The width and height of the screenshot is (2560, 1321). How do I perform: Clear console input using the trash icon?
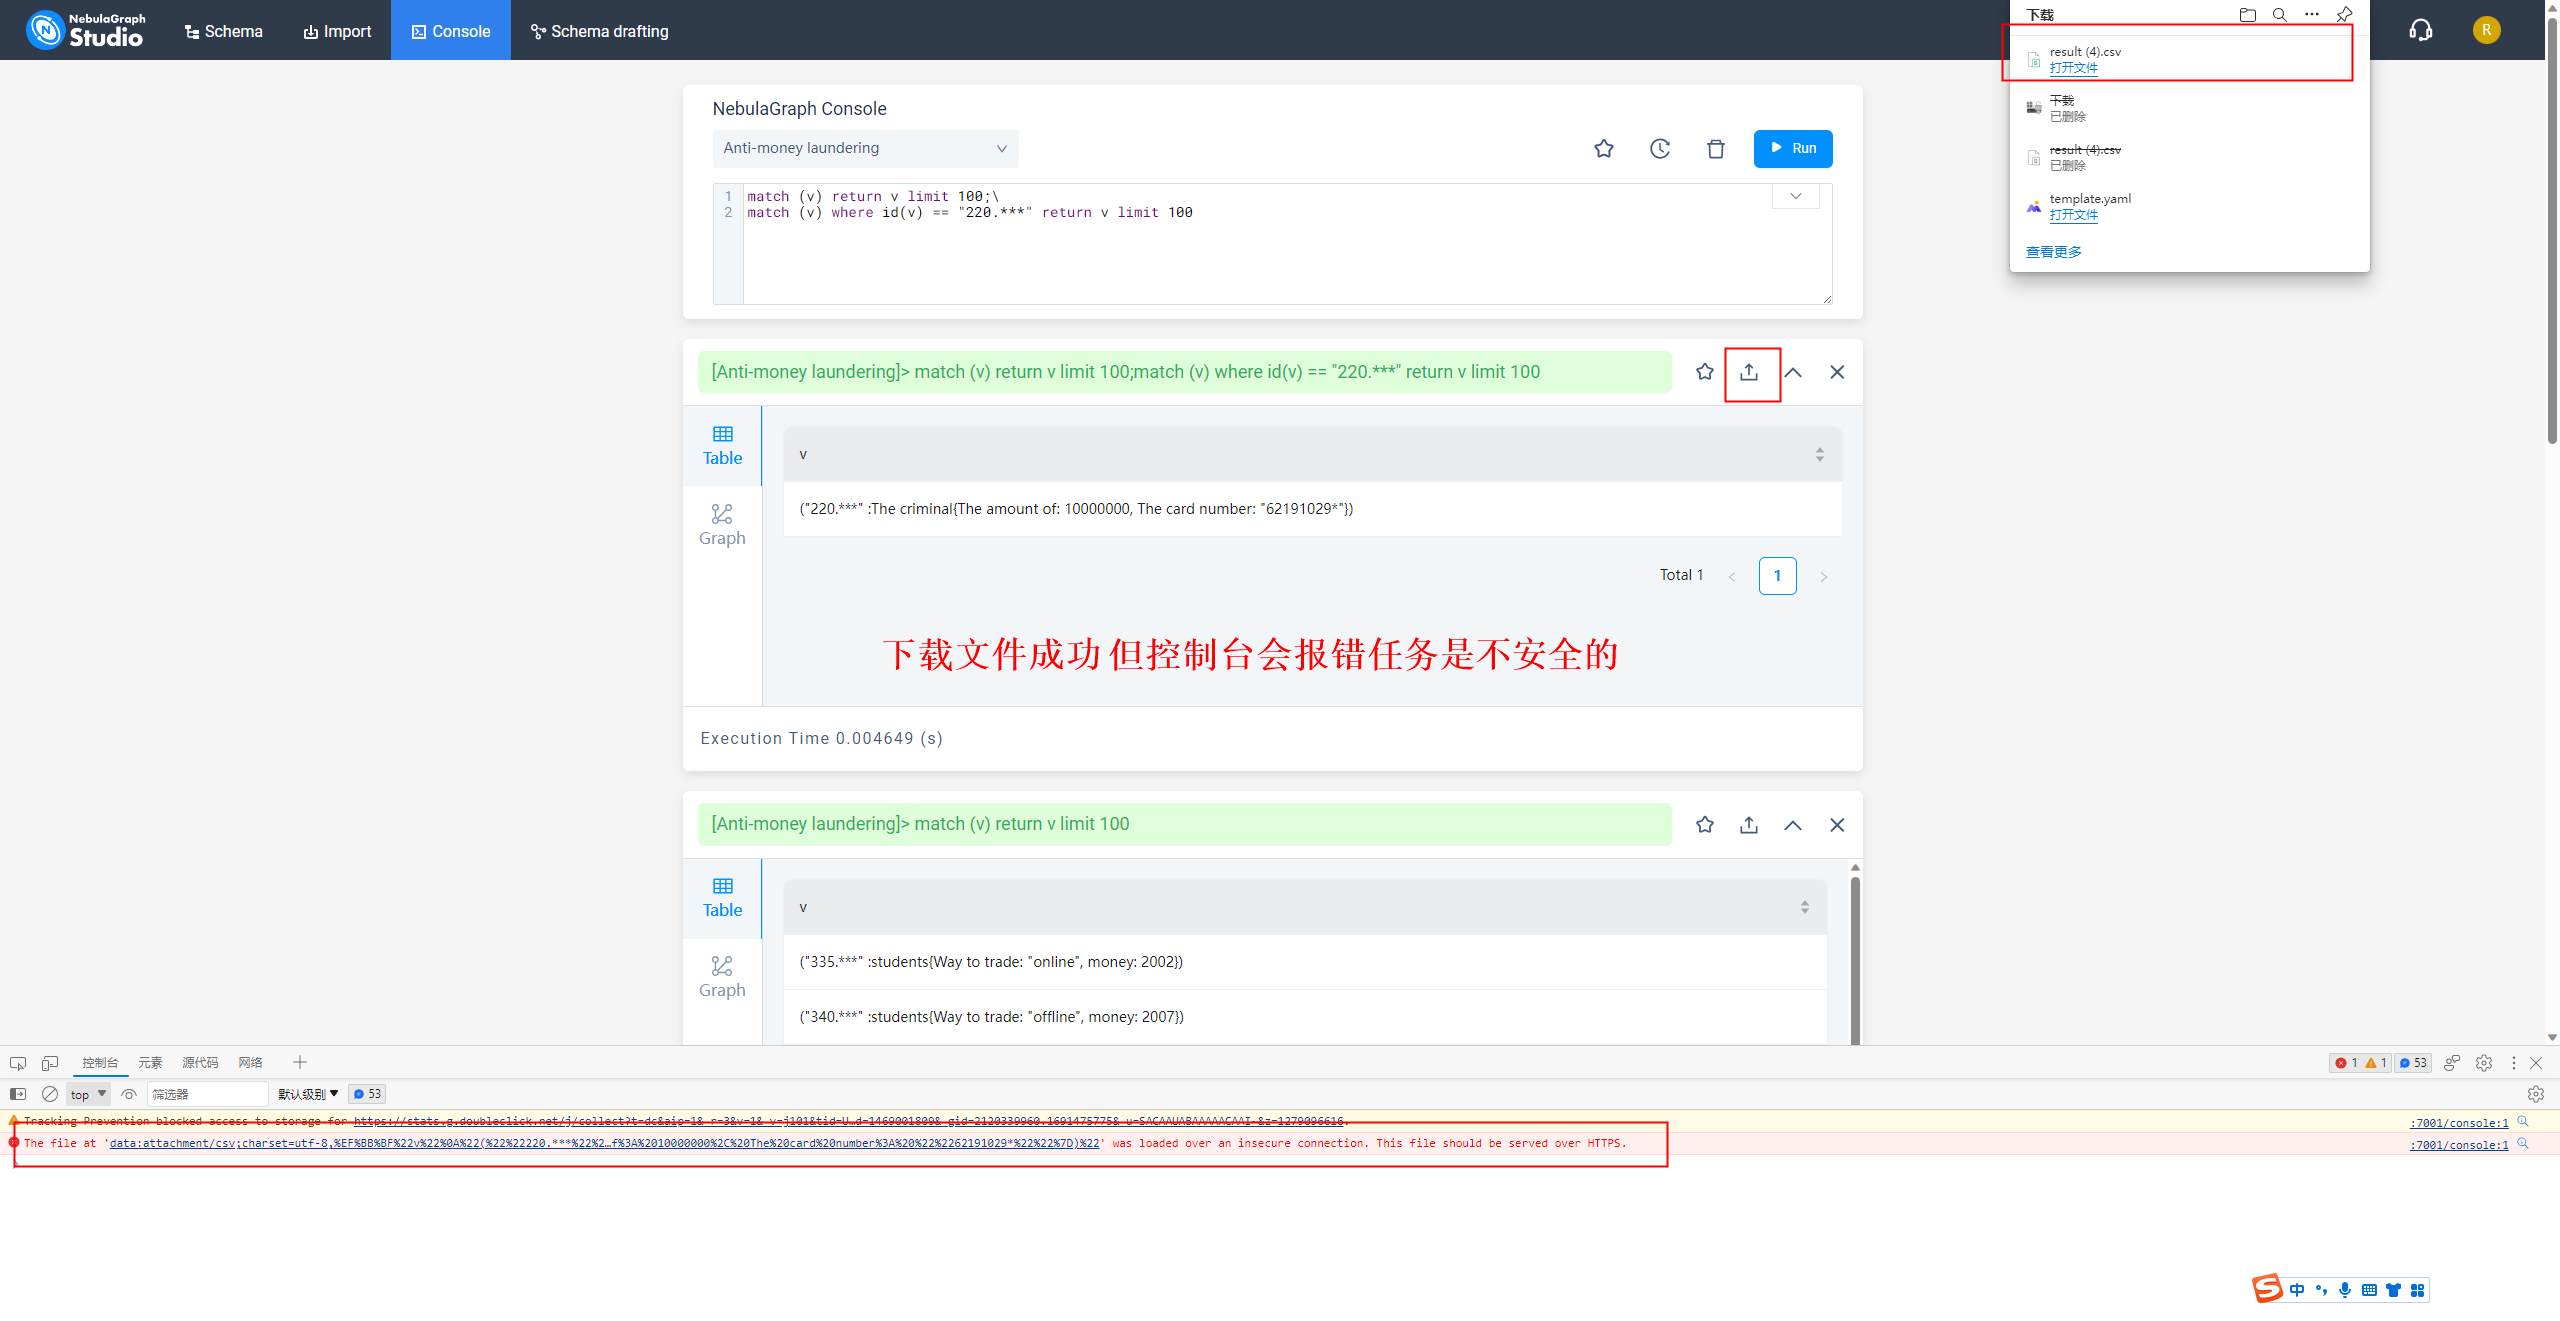1716,148
